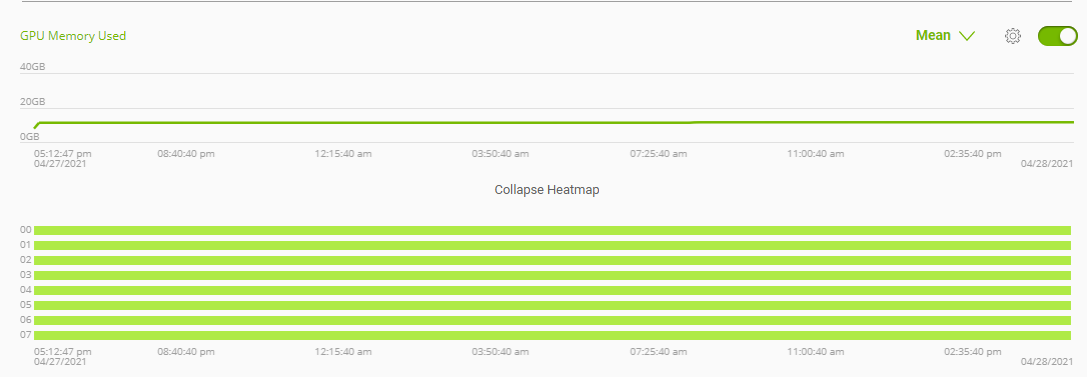Select heatmap row 04 bar
1087x377 pixels.
tap(553, 290)
